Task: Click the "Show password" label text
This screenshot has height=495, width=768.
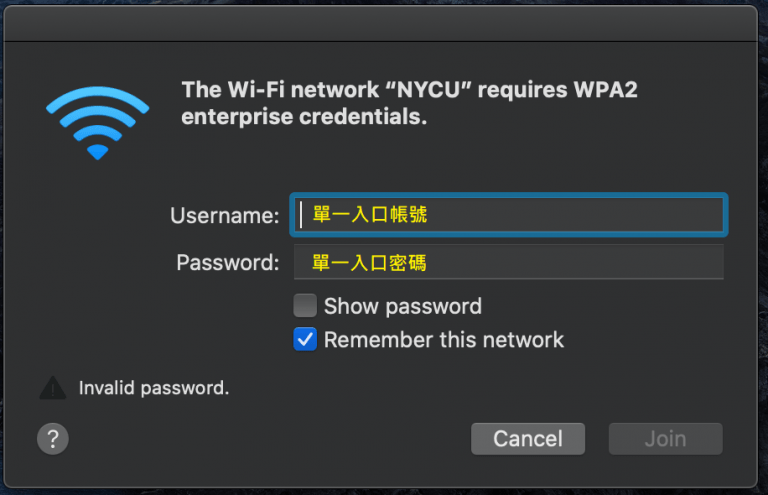Action: 402,306
